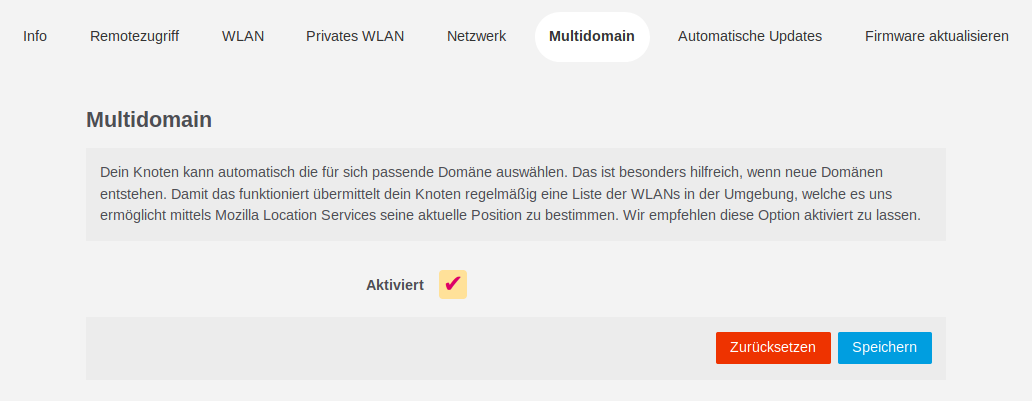Image resolution: width=1032 pixels, height=401 pixels.
Task: Switch to Firmware aktualisieren tab
Action: tap(936, 36)
